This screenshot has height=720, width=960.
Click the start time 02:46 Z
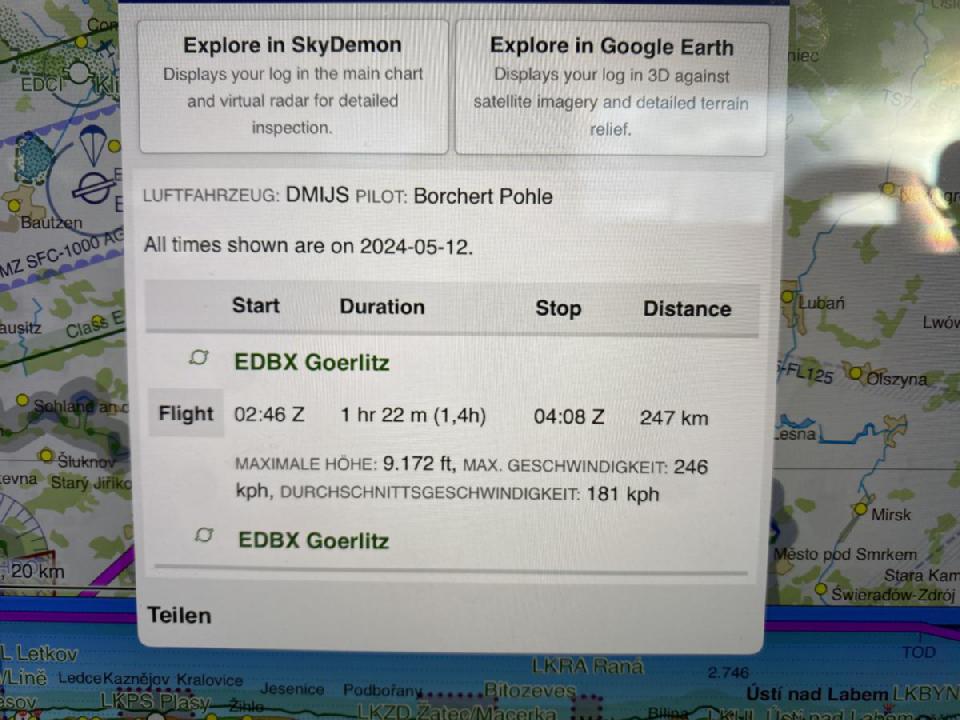(x=269, y=414)
